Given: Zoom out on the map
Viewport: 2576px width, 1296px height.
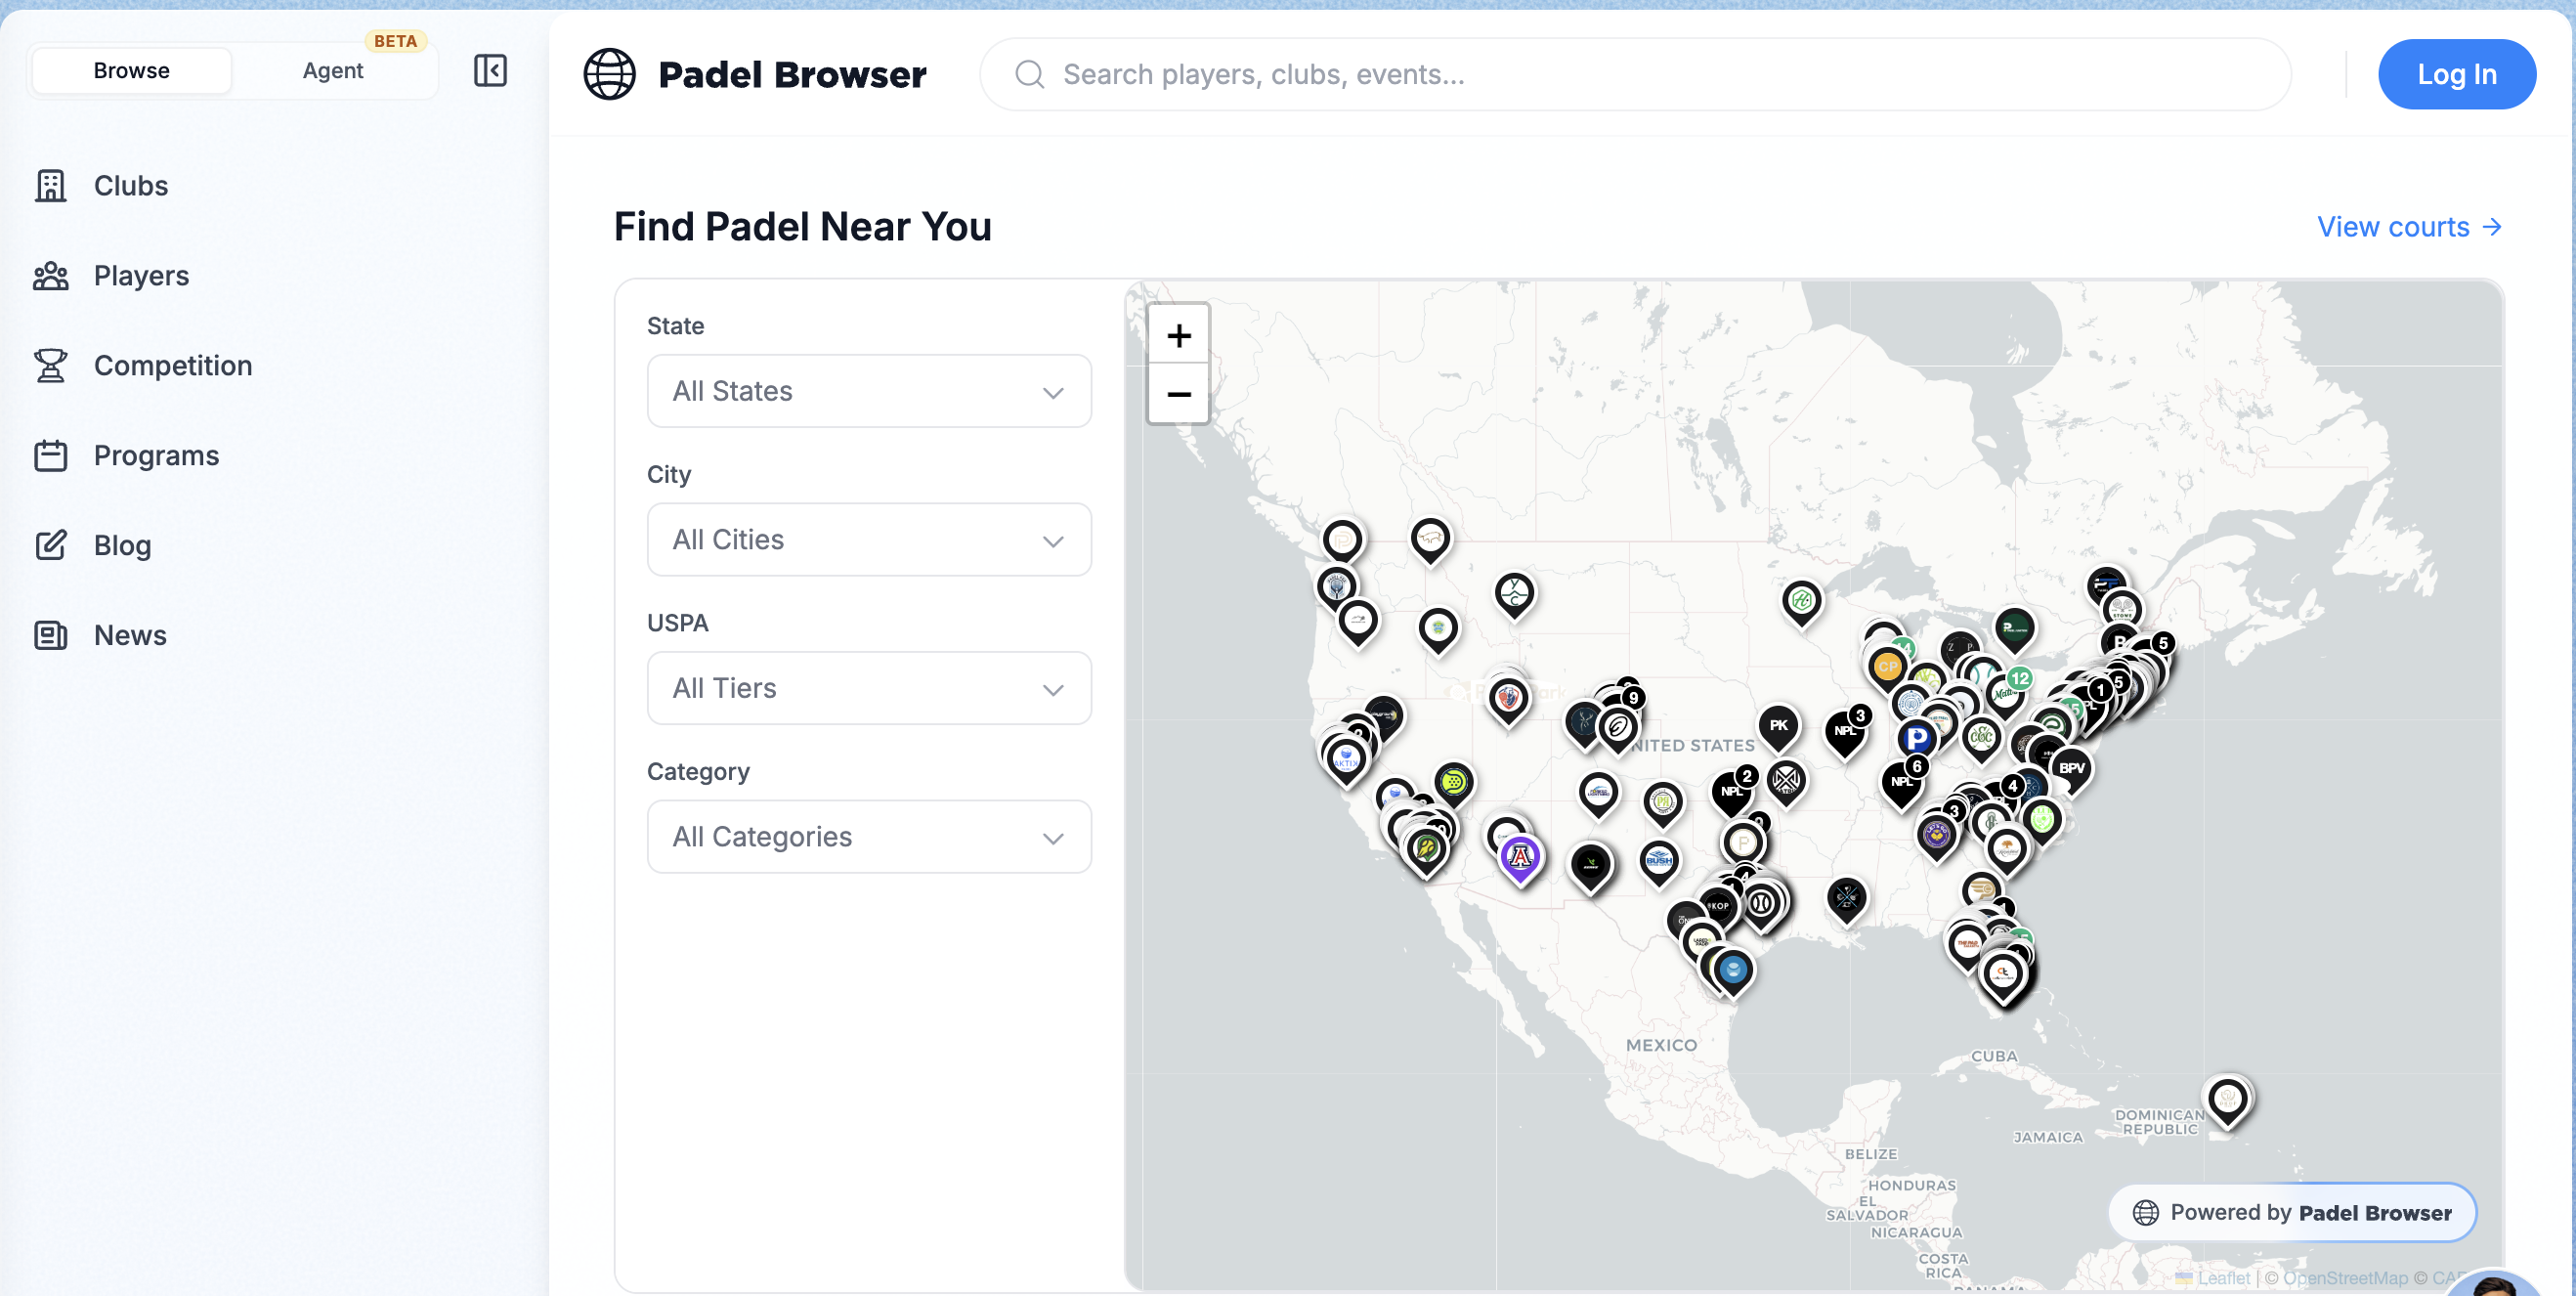Looking at the screenshot, I should coord(1178,394).
